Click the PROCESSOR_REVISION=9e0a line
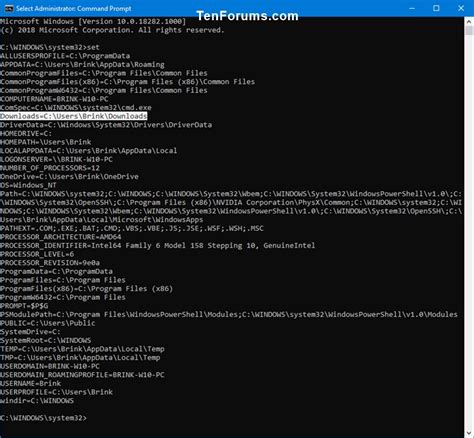 point(50,263)
